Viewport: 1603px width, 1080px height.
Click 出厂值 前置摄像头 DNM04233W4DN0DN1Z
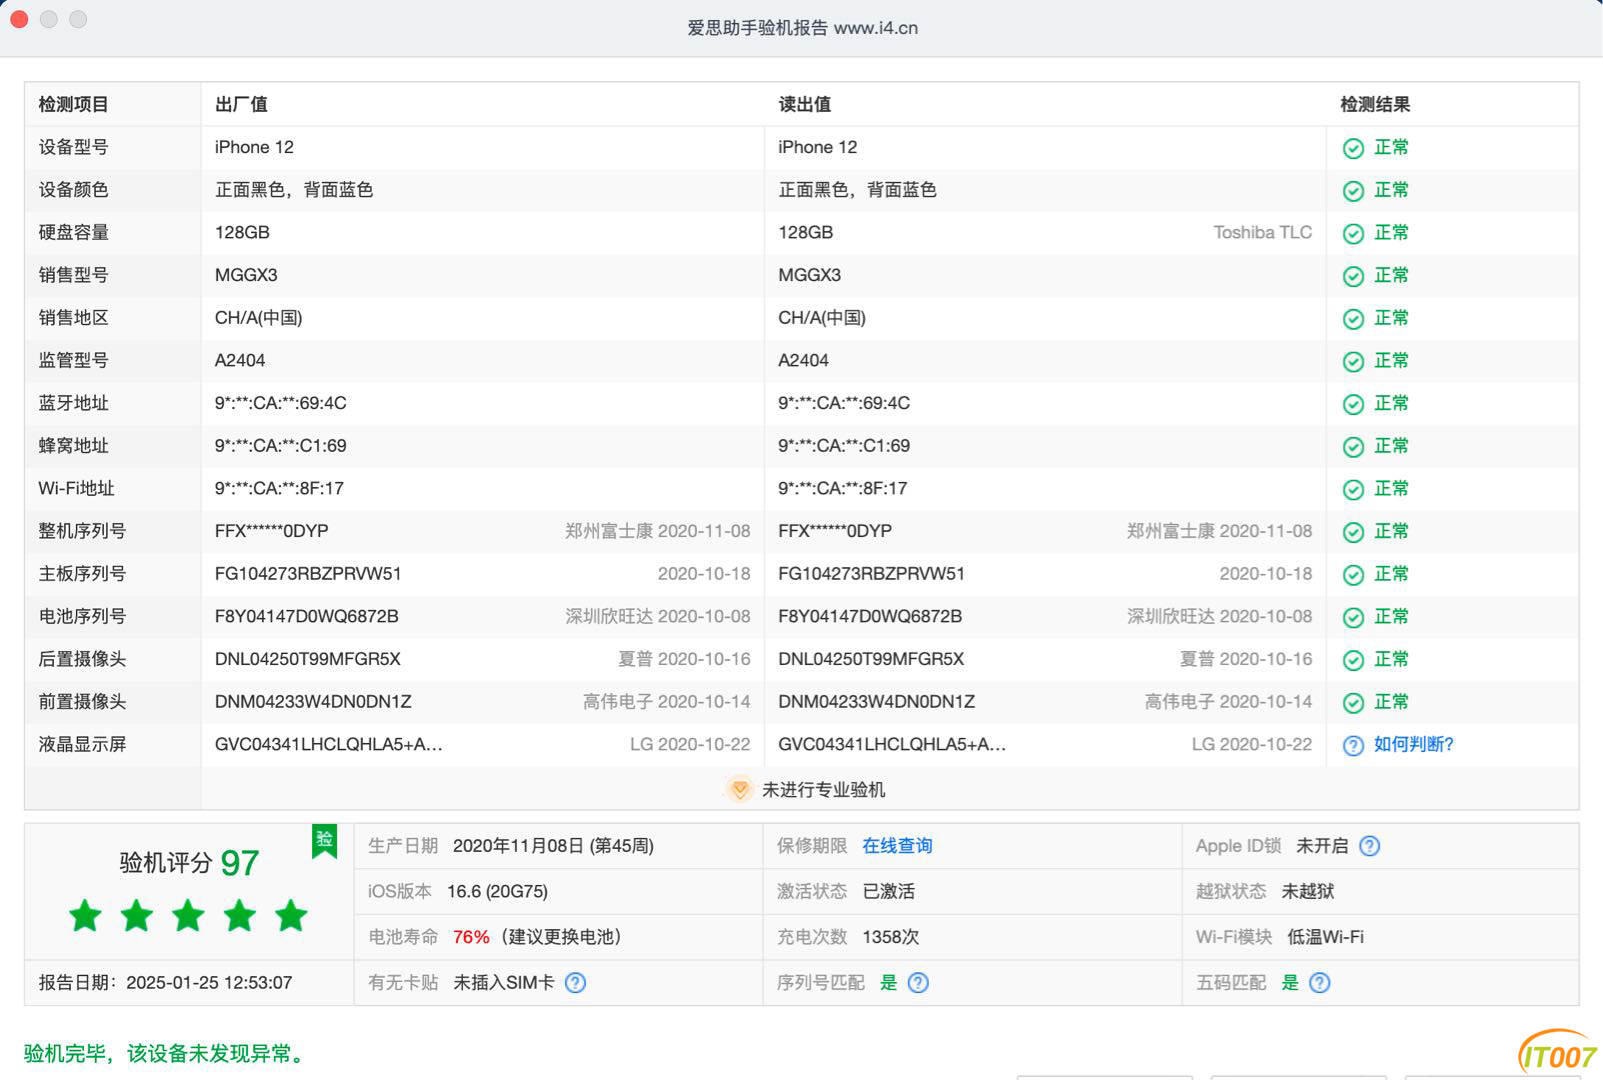coord(313,702)
